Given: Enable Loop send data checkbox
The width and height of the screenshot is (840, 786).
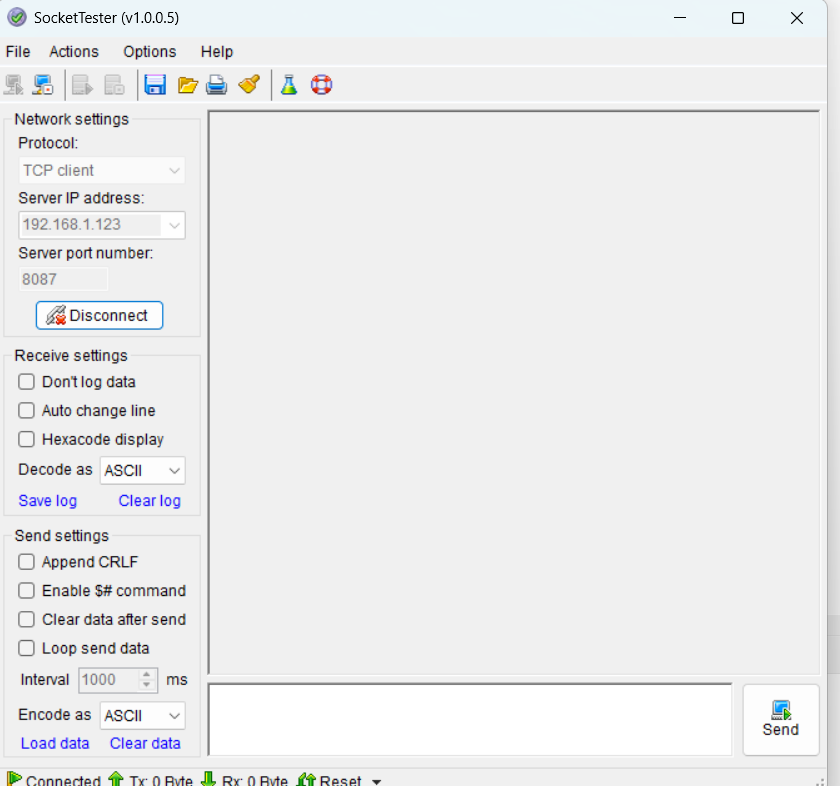Looking at the screenshot, I should pos(26,648).
